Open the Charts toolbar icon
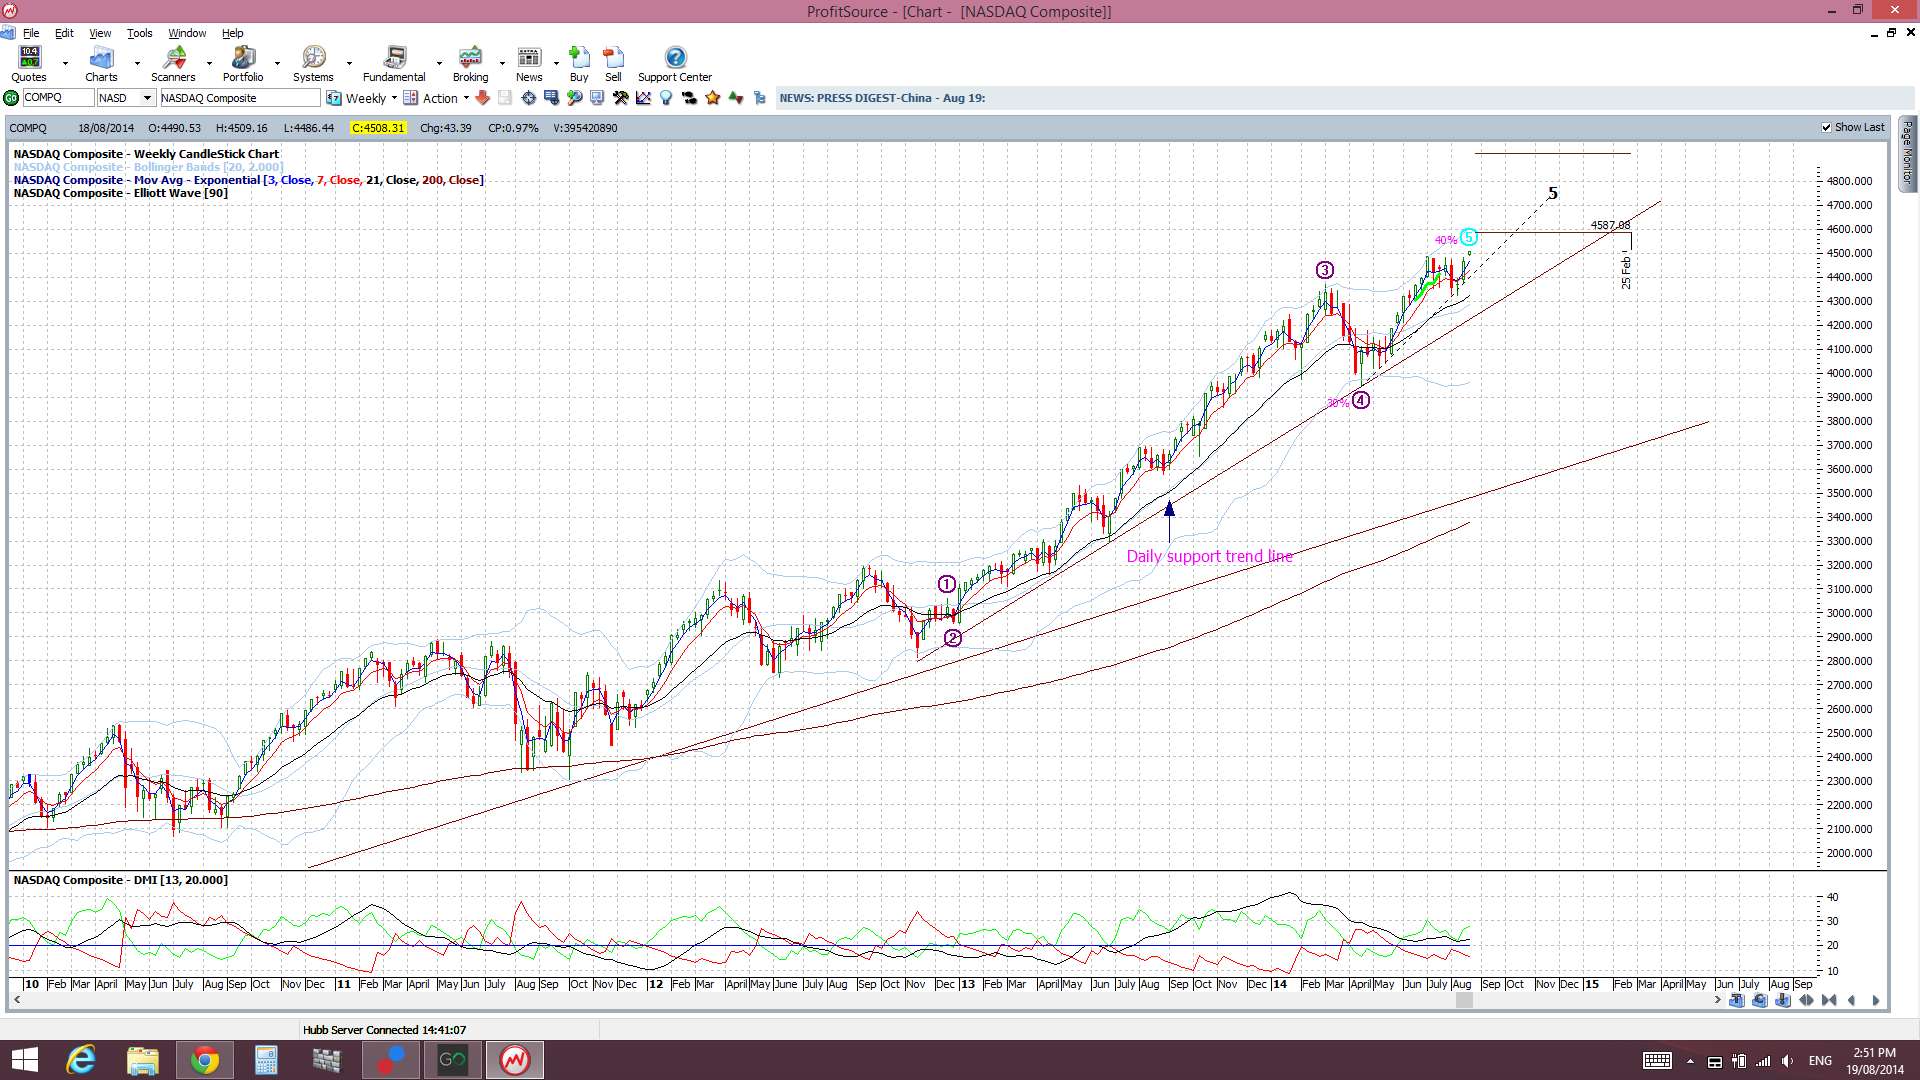This screenshot has height=1080, width=1920. tap(101, 64)
